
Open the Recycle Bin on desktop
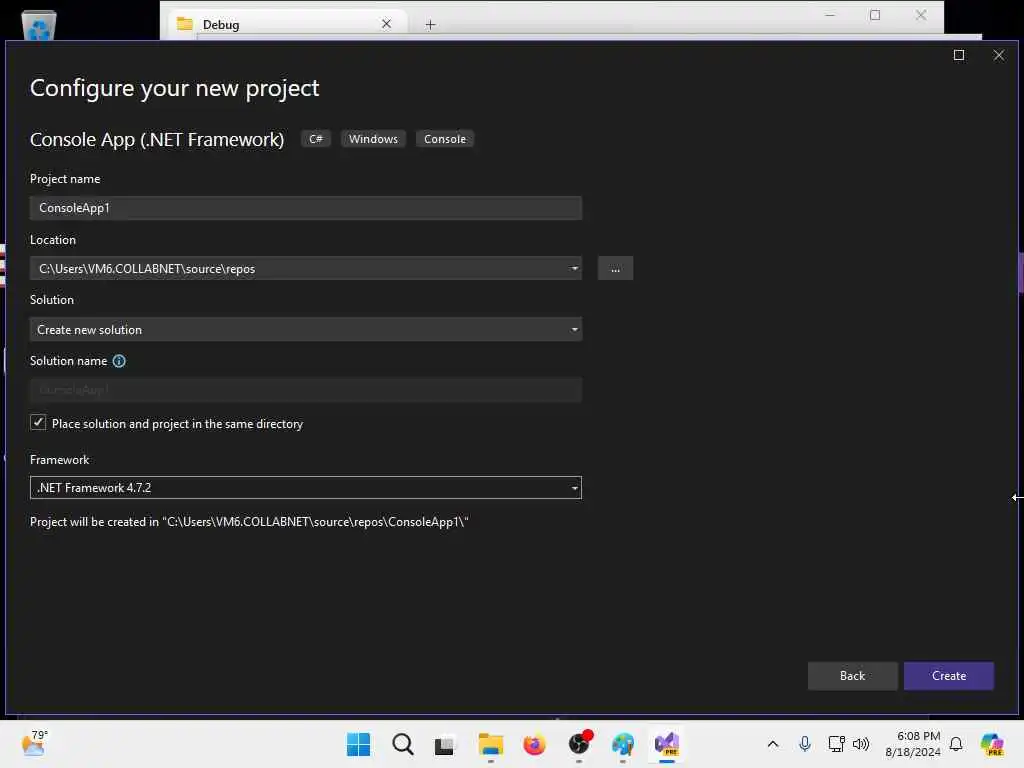click(x=39, y=26)
